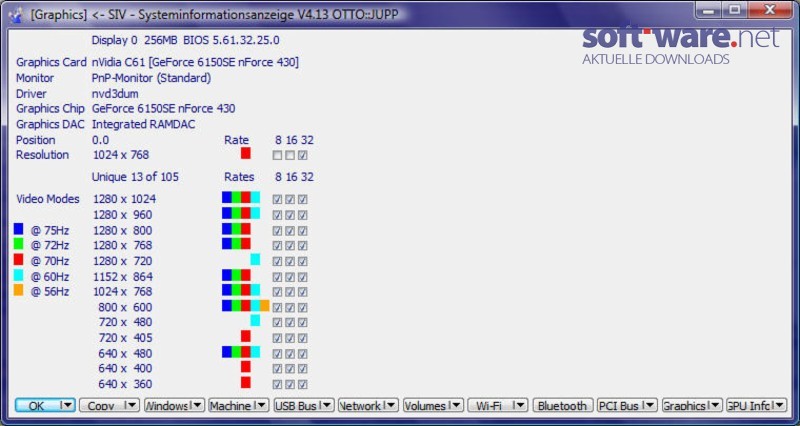Image resolution: width=800 pixels, height=426 pixels.
Task: Click the Graphics Chip label
Action: [x=50, y=109]
